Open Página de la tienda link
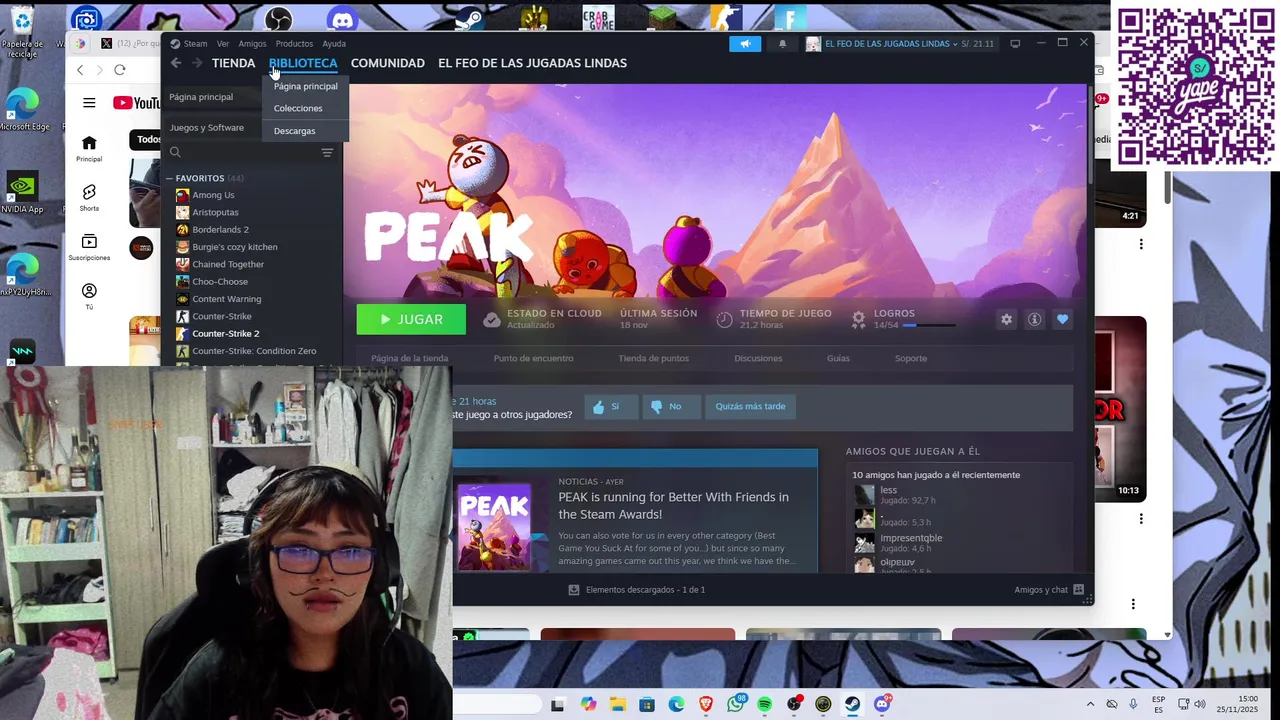Screen dimensions: 1280x720 pos(409,358)
